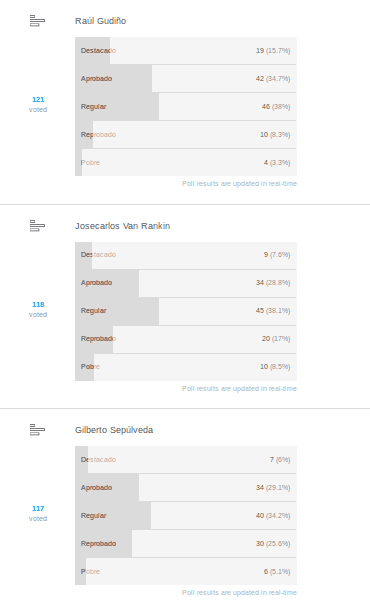Pick Destacado 9 votes row for Van Rankin

point(186,255)
